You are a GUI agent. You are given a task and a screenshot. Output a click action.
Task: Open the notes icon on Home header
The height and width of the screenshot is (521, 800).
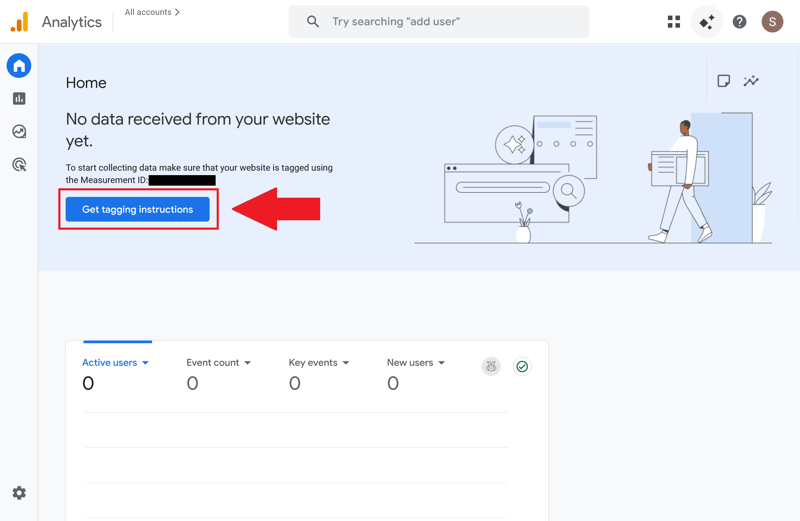point(723,81)
